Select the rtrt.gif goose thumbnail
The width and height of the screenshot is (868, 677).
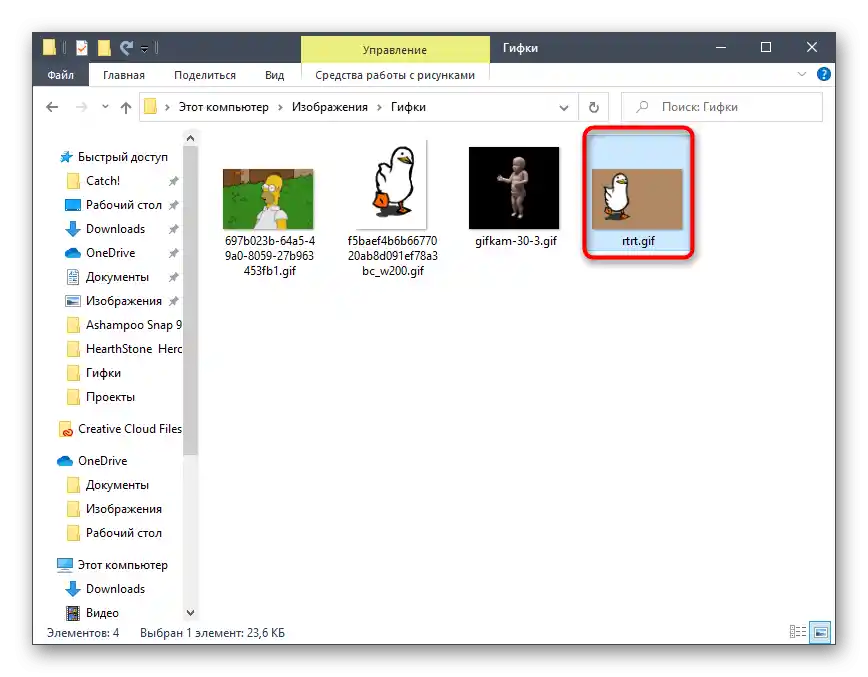point(637,199)
